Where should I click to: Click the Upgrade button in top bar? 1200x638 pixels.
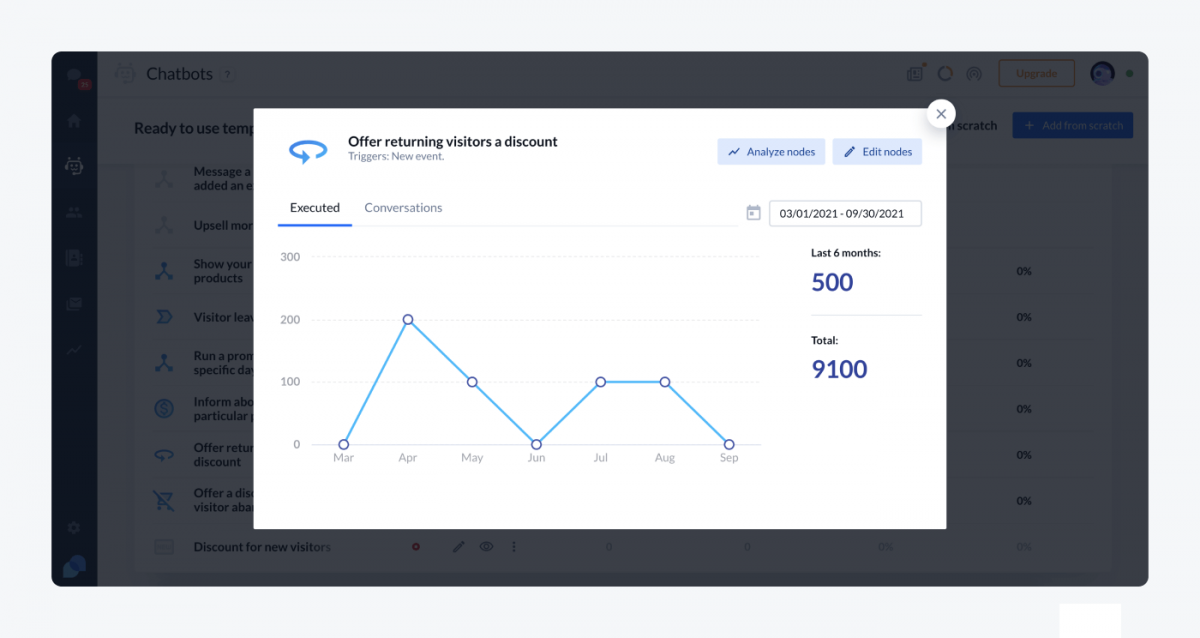(x=1036, y=73)
